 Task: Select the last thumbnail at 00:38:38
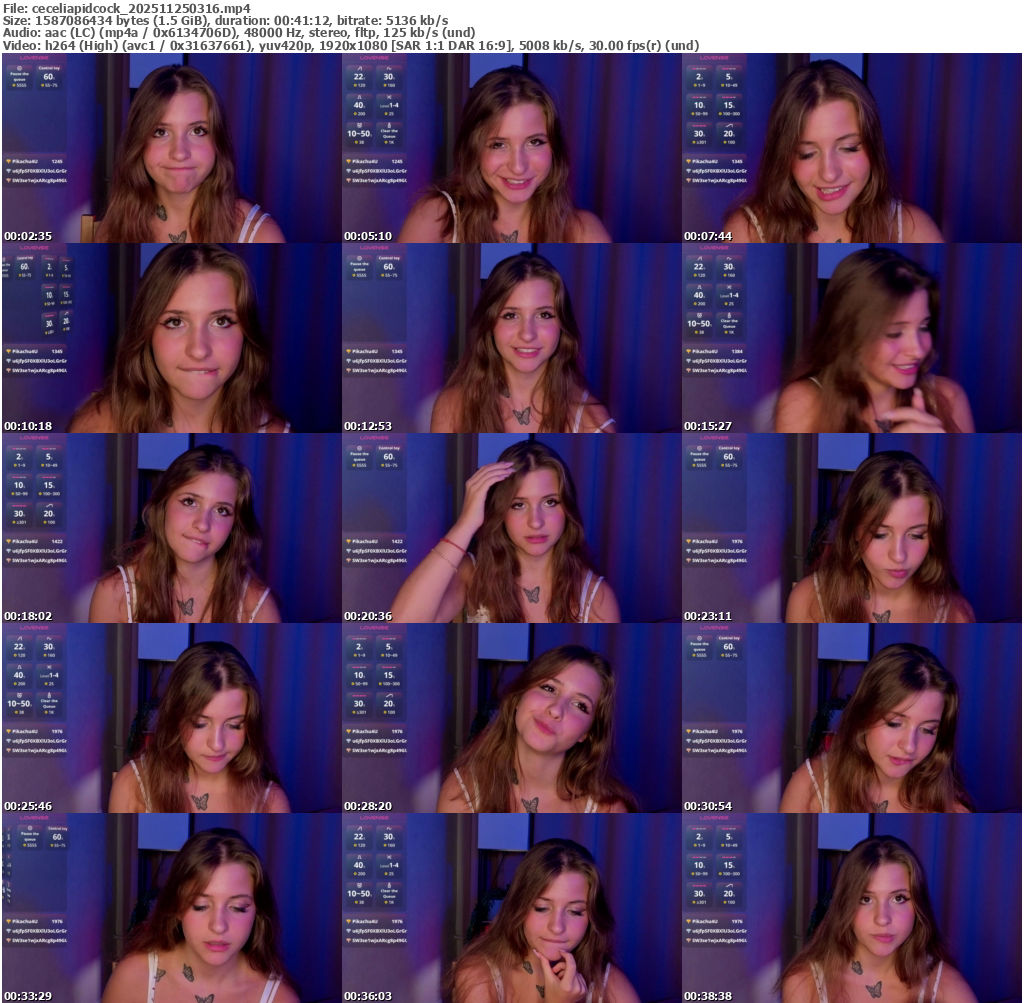851,908
